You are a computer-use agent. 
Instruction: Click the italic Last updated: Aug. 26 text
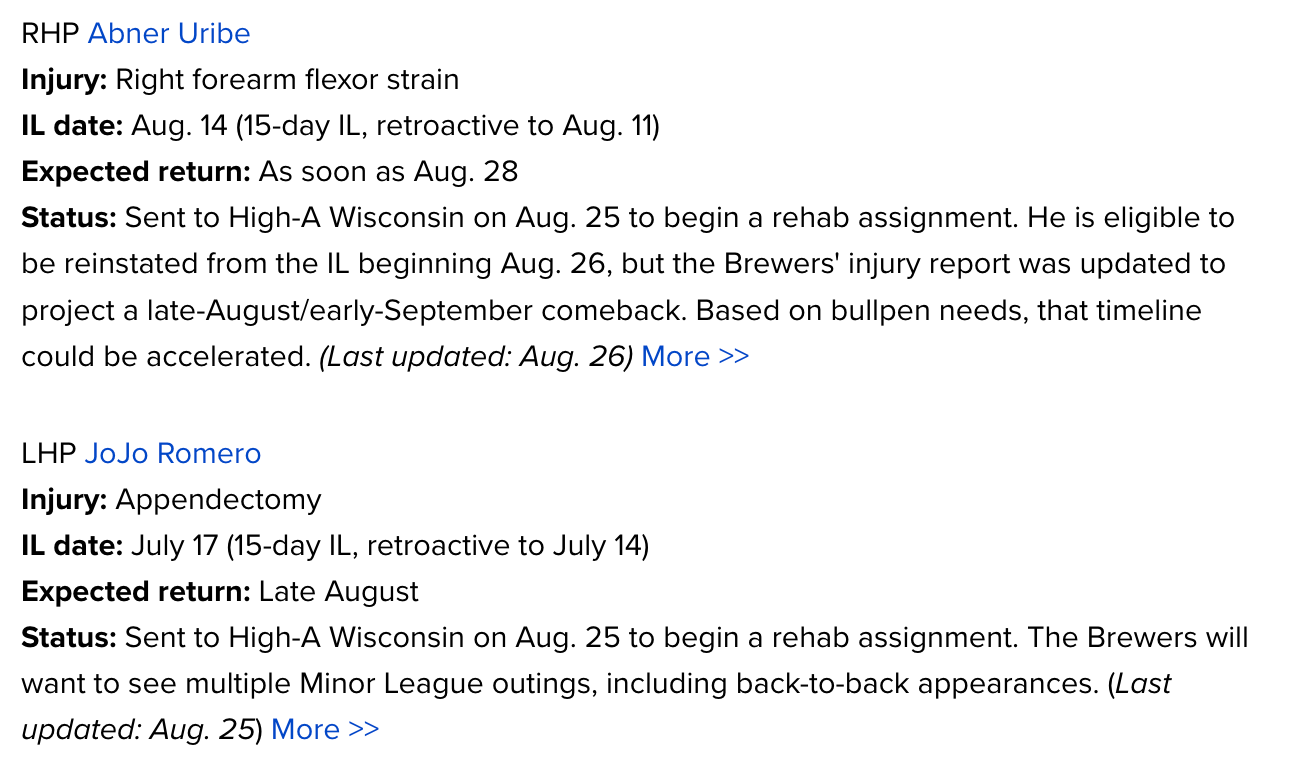point(476,356)
